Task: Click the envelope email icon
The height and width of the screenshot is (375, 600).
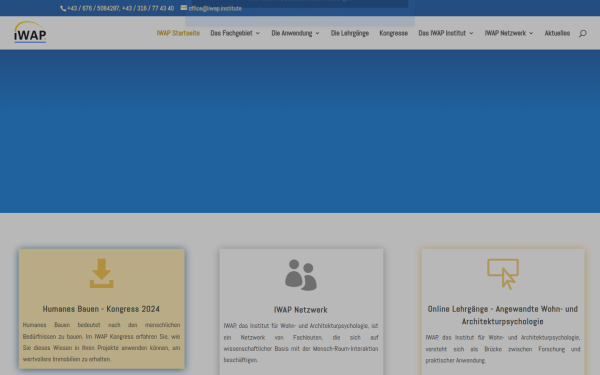Action: click(x=184, y=8)
